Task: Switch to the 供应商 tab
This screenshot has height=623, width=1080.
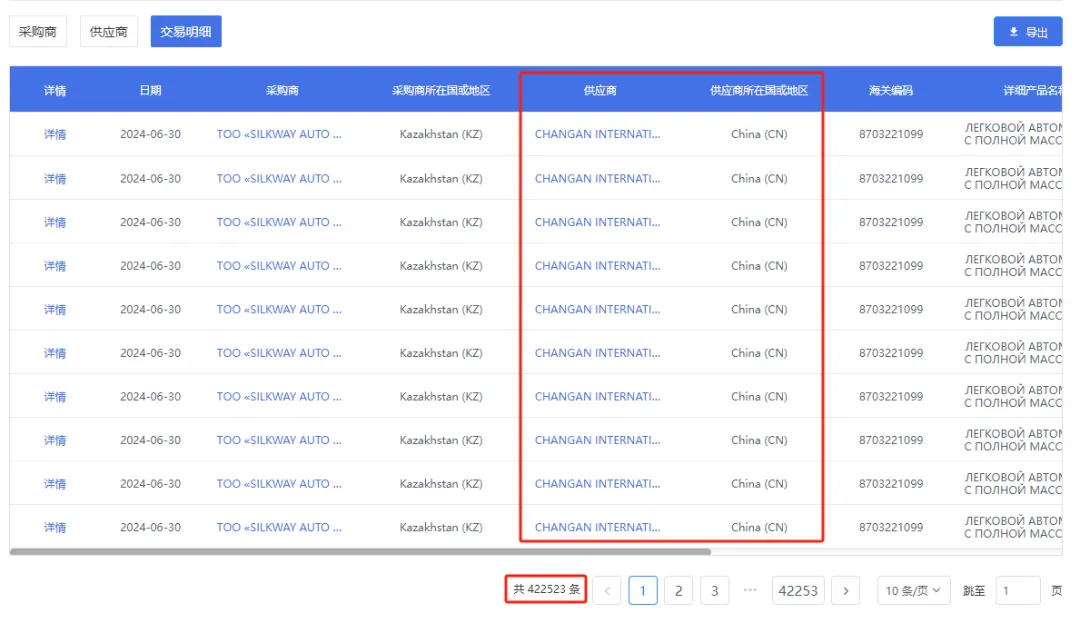Action: [x=108, y=32]
